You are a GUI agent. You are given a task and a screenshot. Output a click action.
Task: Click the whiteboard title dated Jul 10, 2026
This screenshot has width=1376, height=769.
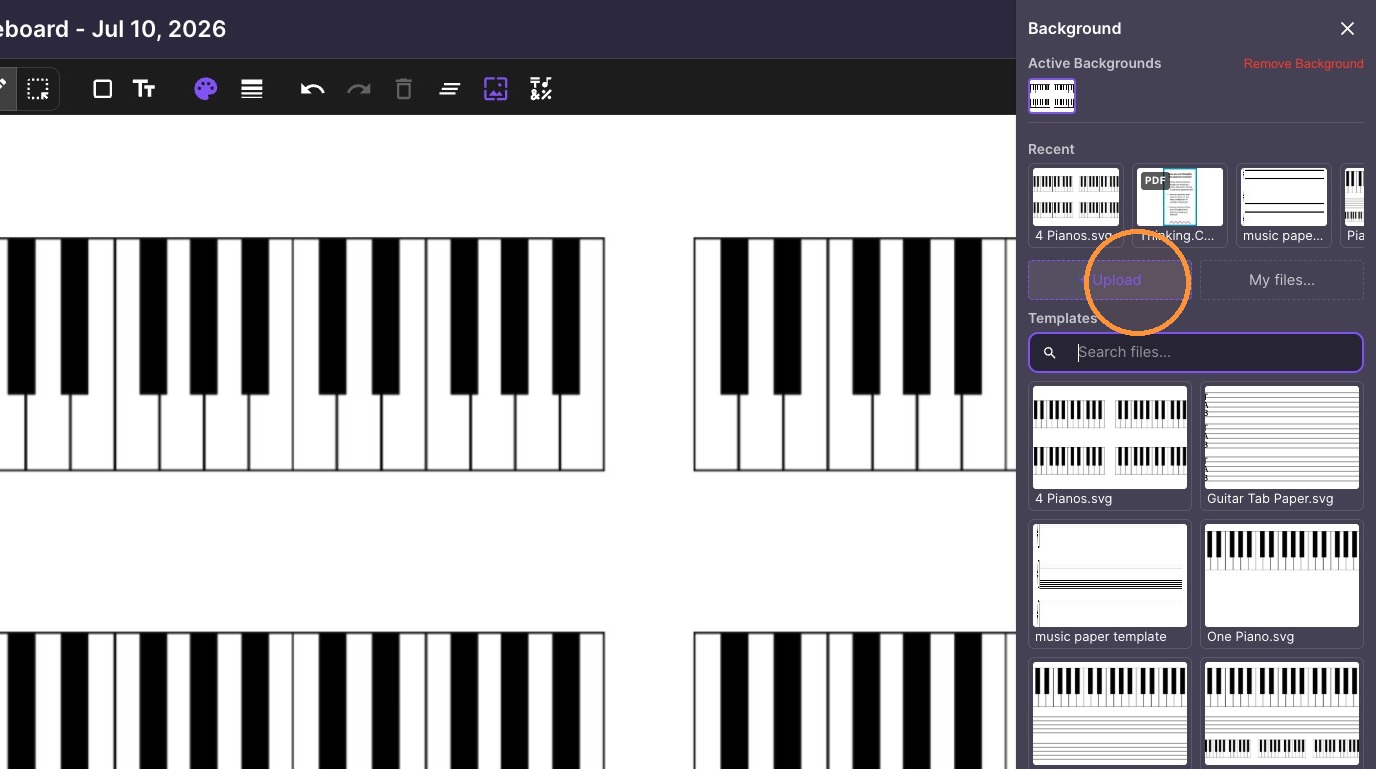113,28
